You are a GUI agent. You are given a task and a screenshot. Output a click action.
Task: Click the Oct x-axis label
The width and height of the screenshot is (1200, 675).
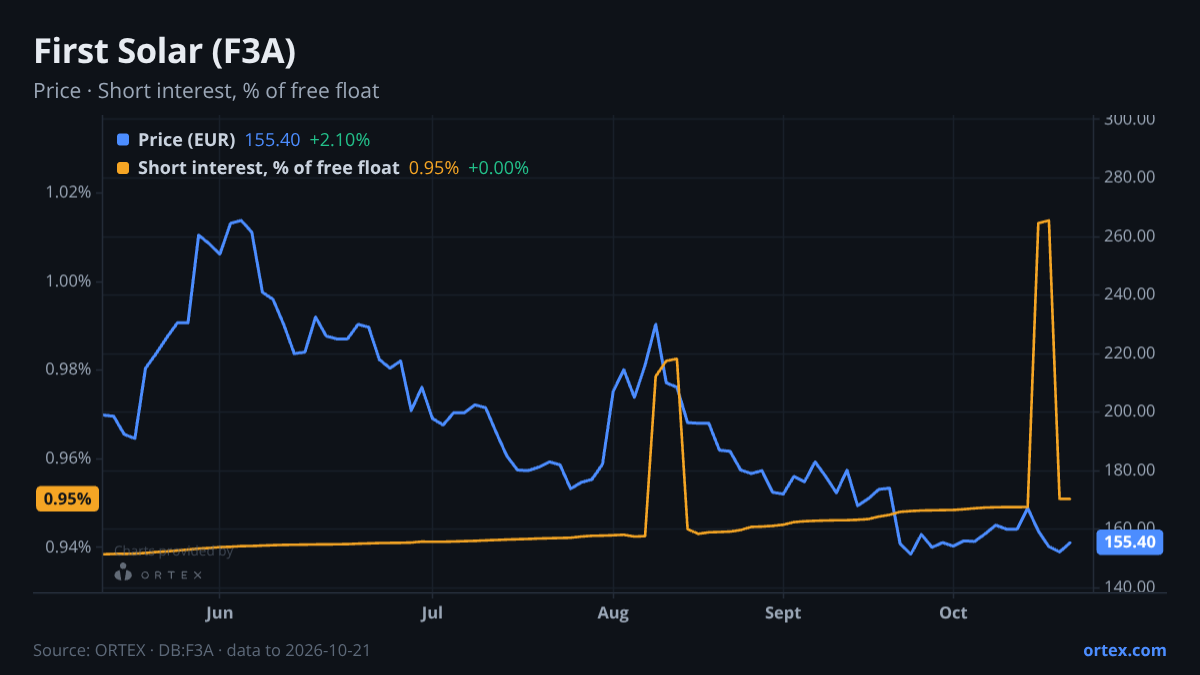point(953,613)
